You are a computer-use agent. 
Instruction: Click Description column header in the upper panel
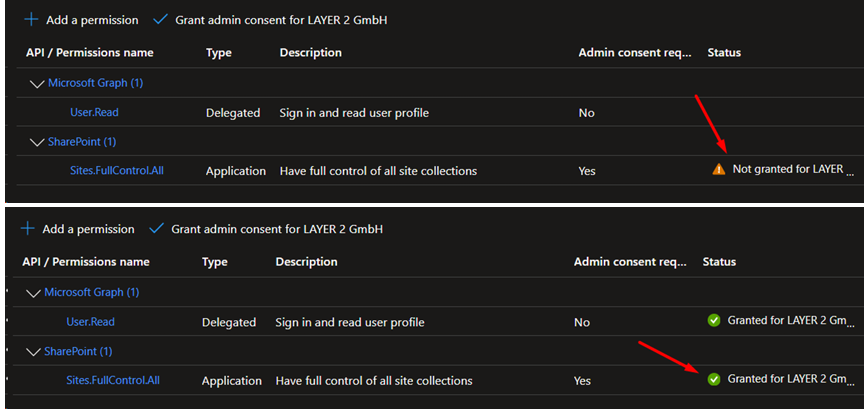(310, 52)
